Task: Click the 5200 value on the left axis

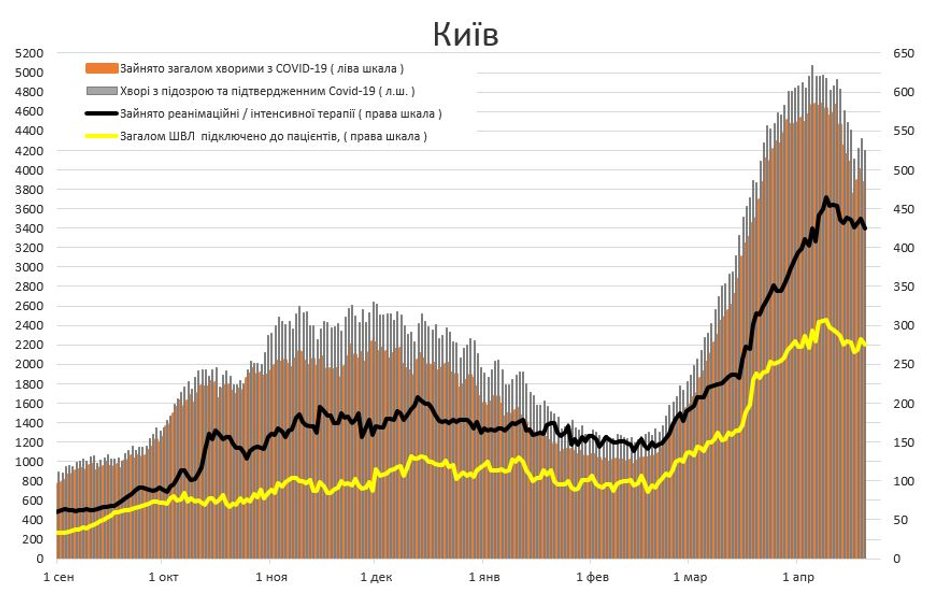Action: coord(30,53)
